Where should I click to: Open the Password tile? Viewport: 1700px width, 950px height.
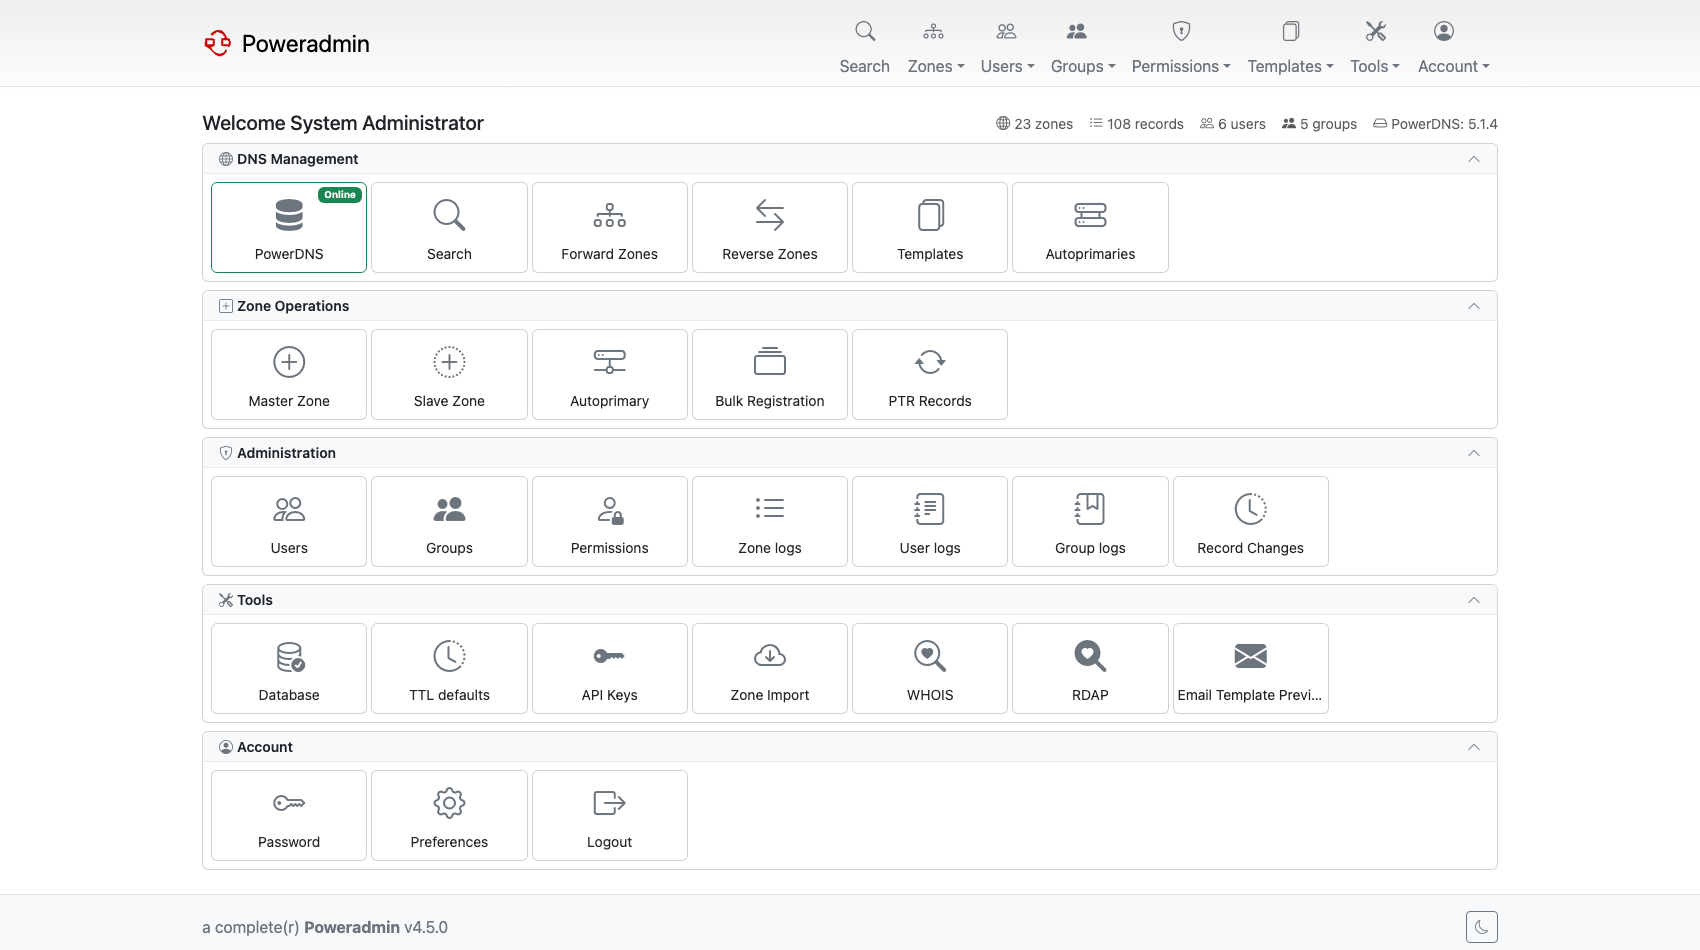click(289, 815)
